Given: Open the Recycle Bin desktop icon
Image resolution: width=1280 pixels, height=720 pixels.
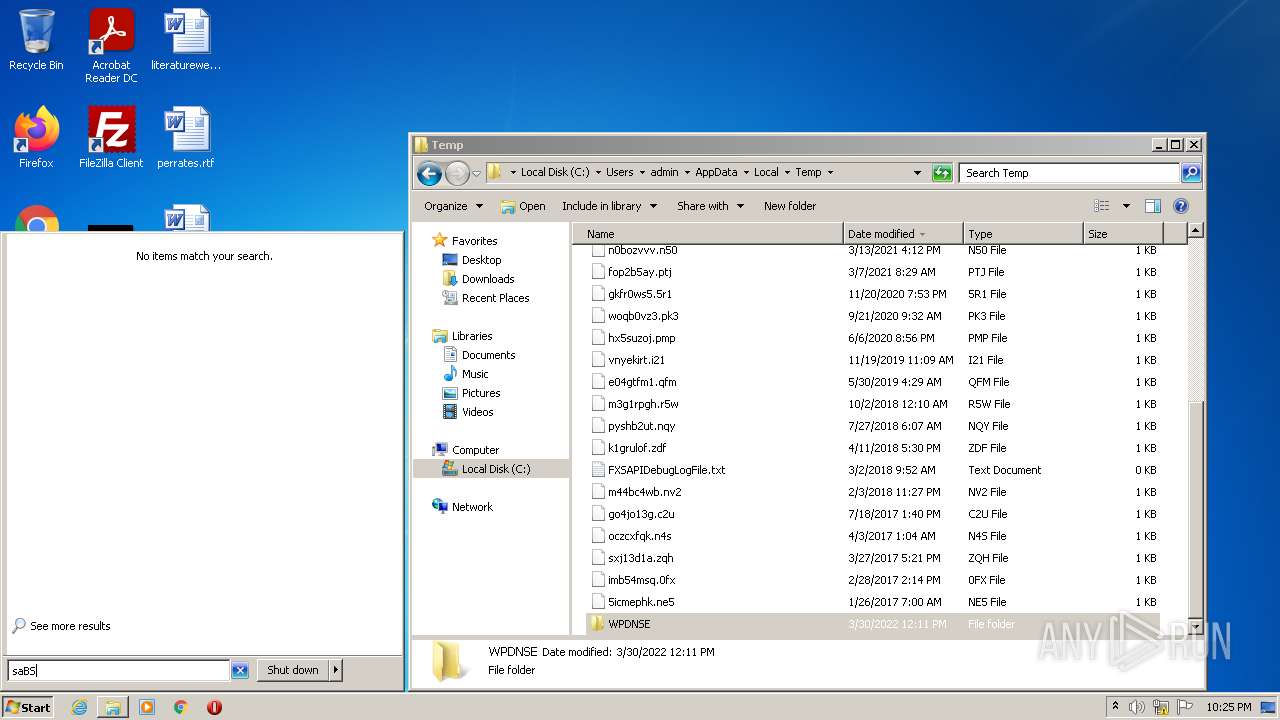Looking at the screenshot, I should [x=36, y=41].
